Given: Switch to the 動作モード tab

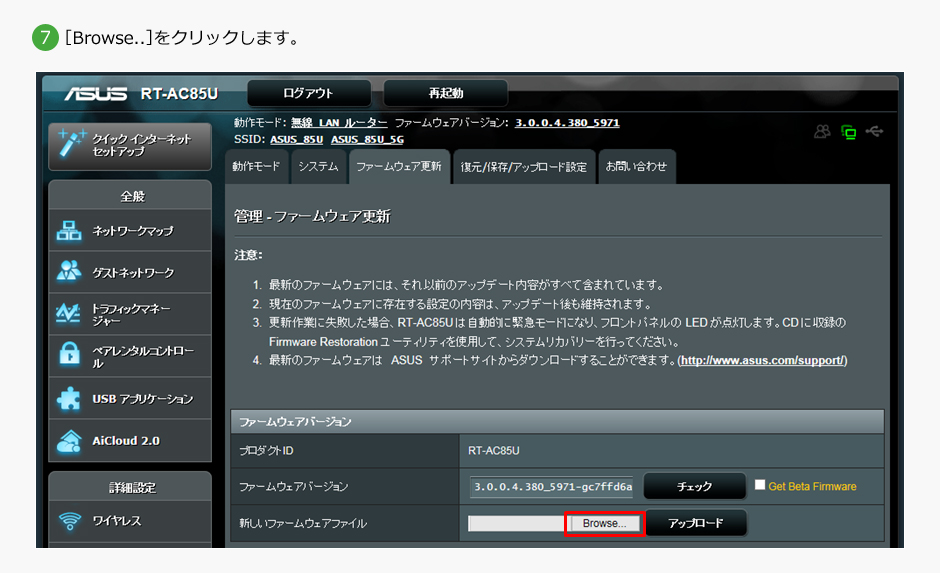Looking at the screenshot, I should click(x=257, y=167).
